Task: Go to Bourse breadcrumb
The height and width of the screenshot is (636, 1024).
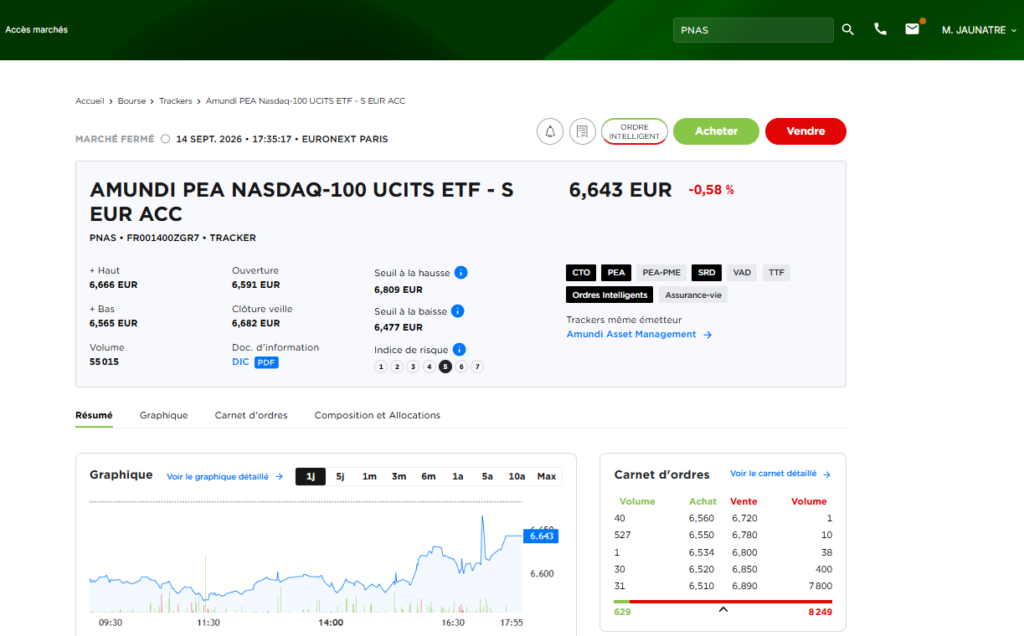Action: click(131, 101)
